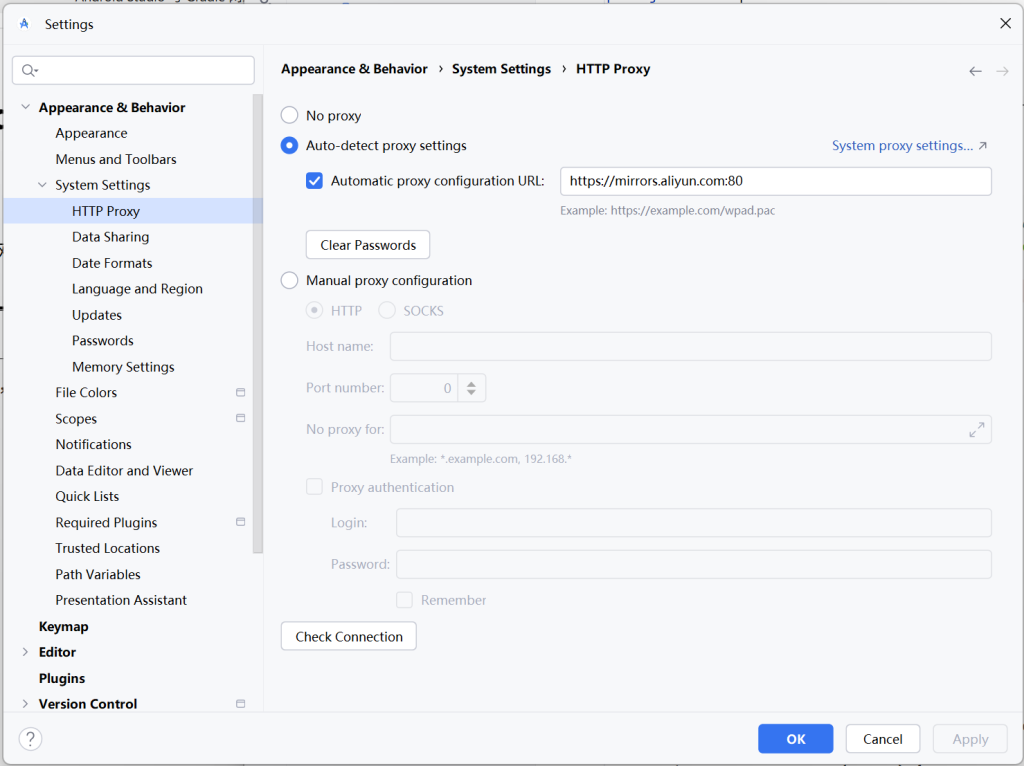Click the help question mark icon
The height and width of the screenshot is (766, 1024).
point(30,739)
